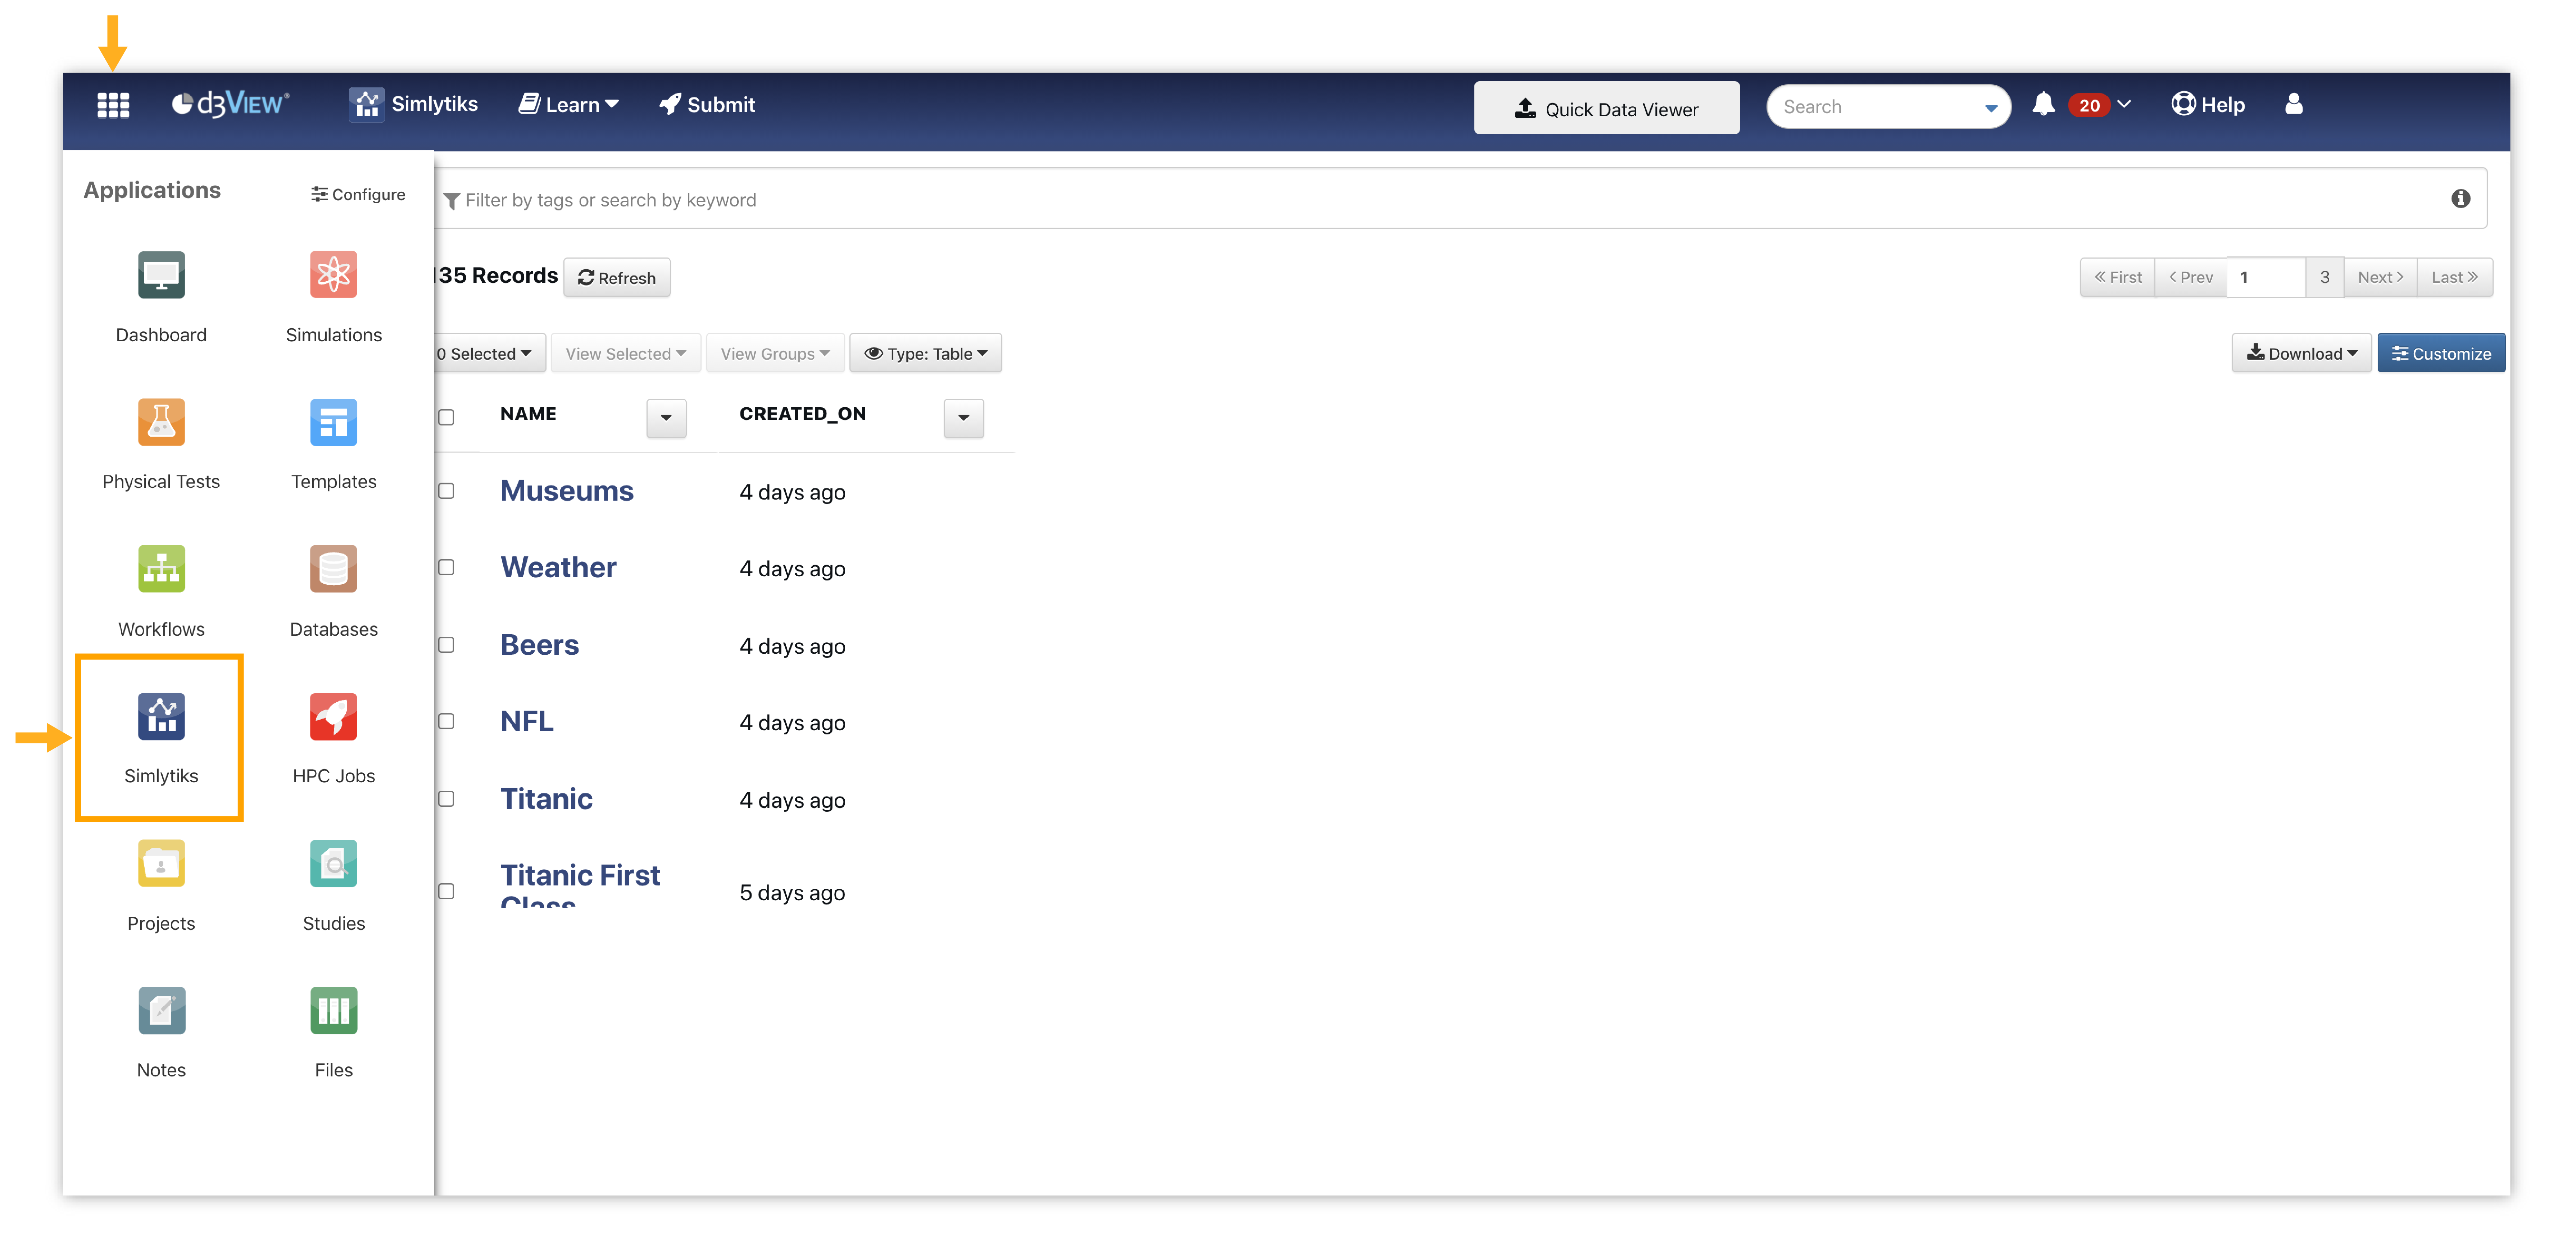Screen dimensions: 2576x1253
Task: Open the Workflows application
Action: (x=161, y=591)
